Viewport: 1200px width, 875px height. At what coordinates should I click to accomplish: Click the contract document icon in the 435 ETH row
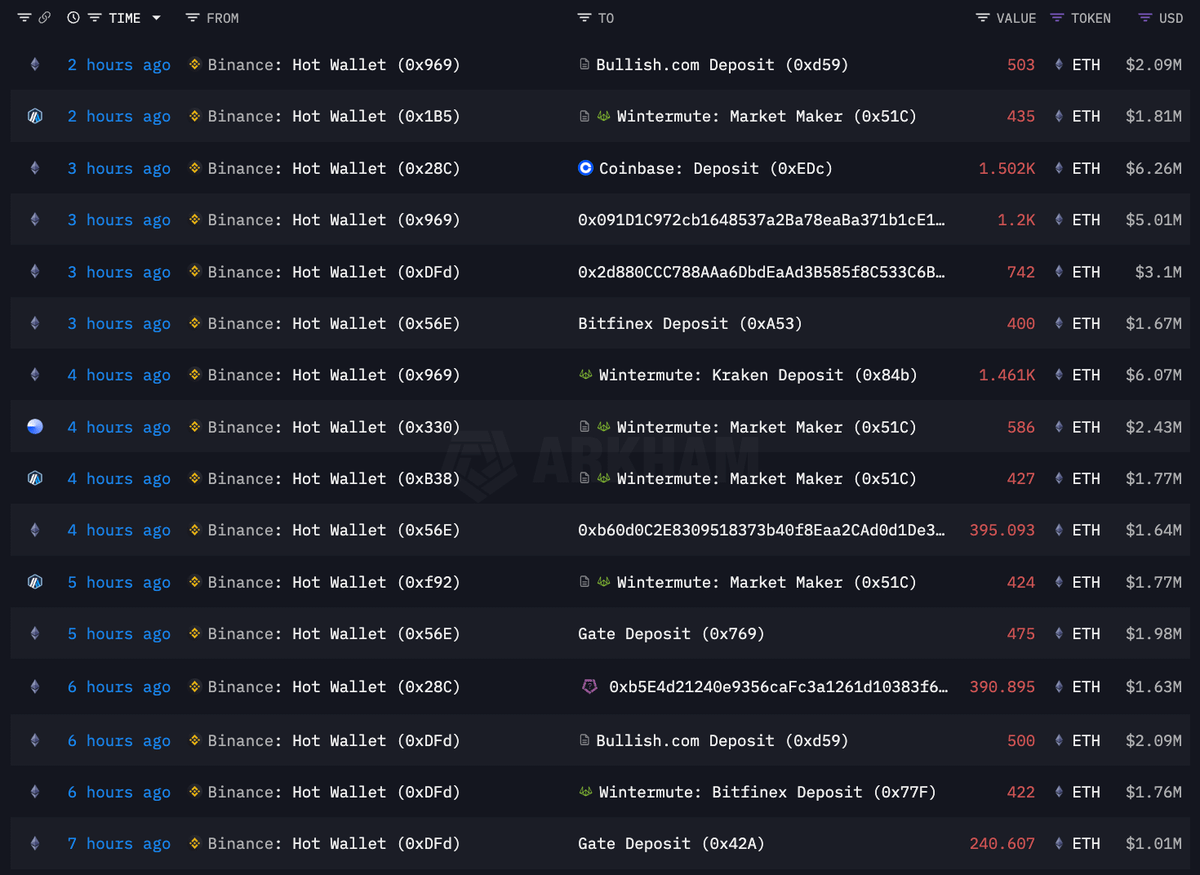(584, 116)
